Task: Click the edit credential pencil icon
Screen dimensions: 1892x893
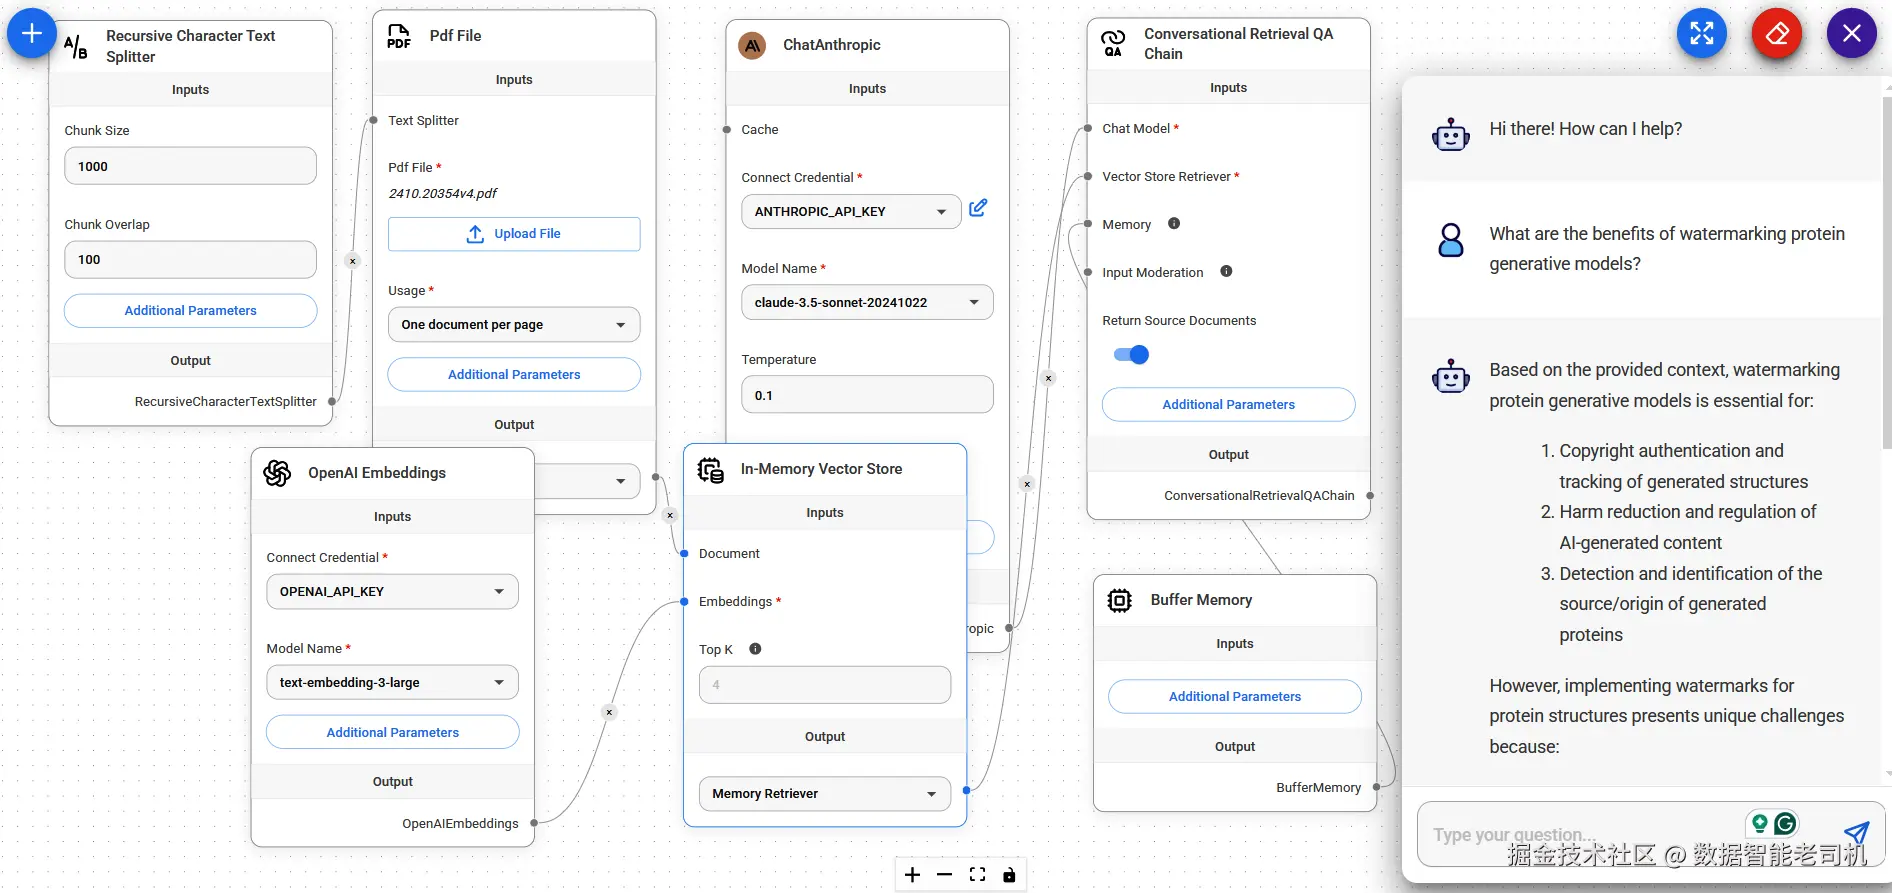Action: point(978,208)
